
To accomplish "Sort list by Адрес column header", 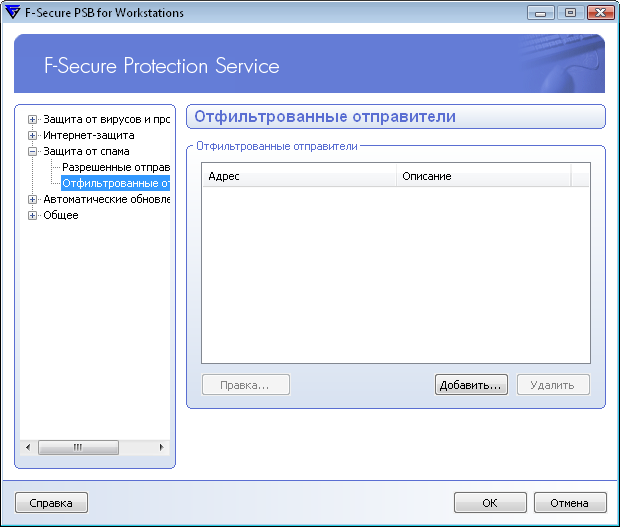I will click(x=299, y=176).
